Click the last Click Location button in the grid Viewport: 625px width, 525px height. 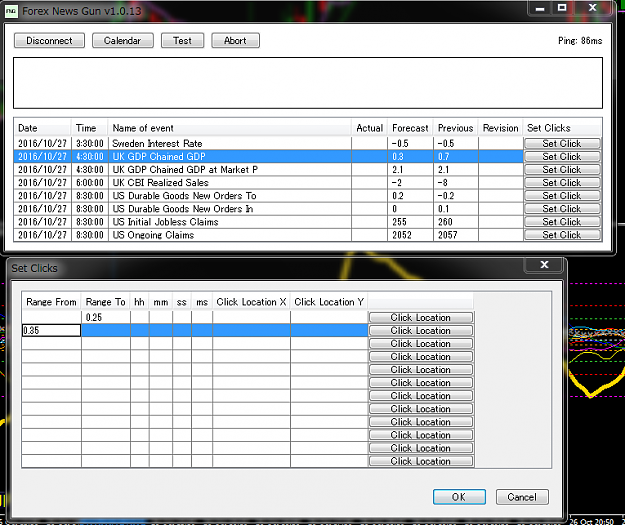[x=421, y=461]
